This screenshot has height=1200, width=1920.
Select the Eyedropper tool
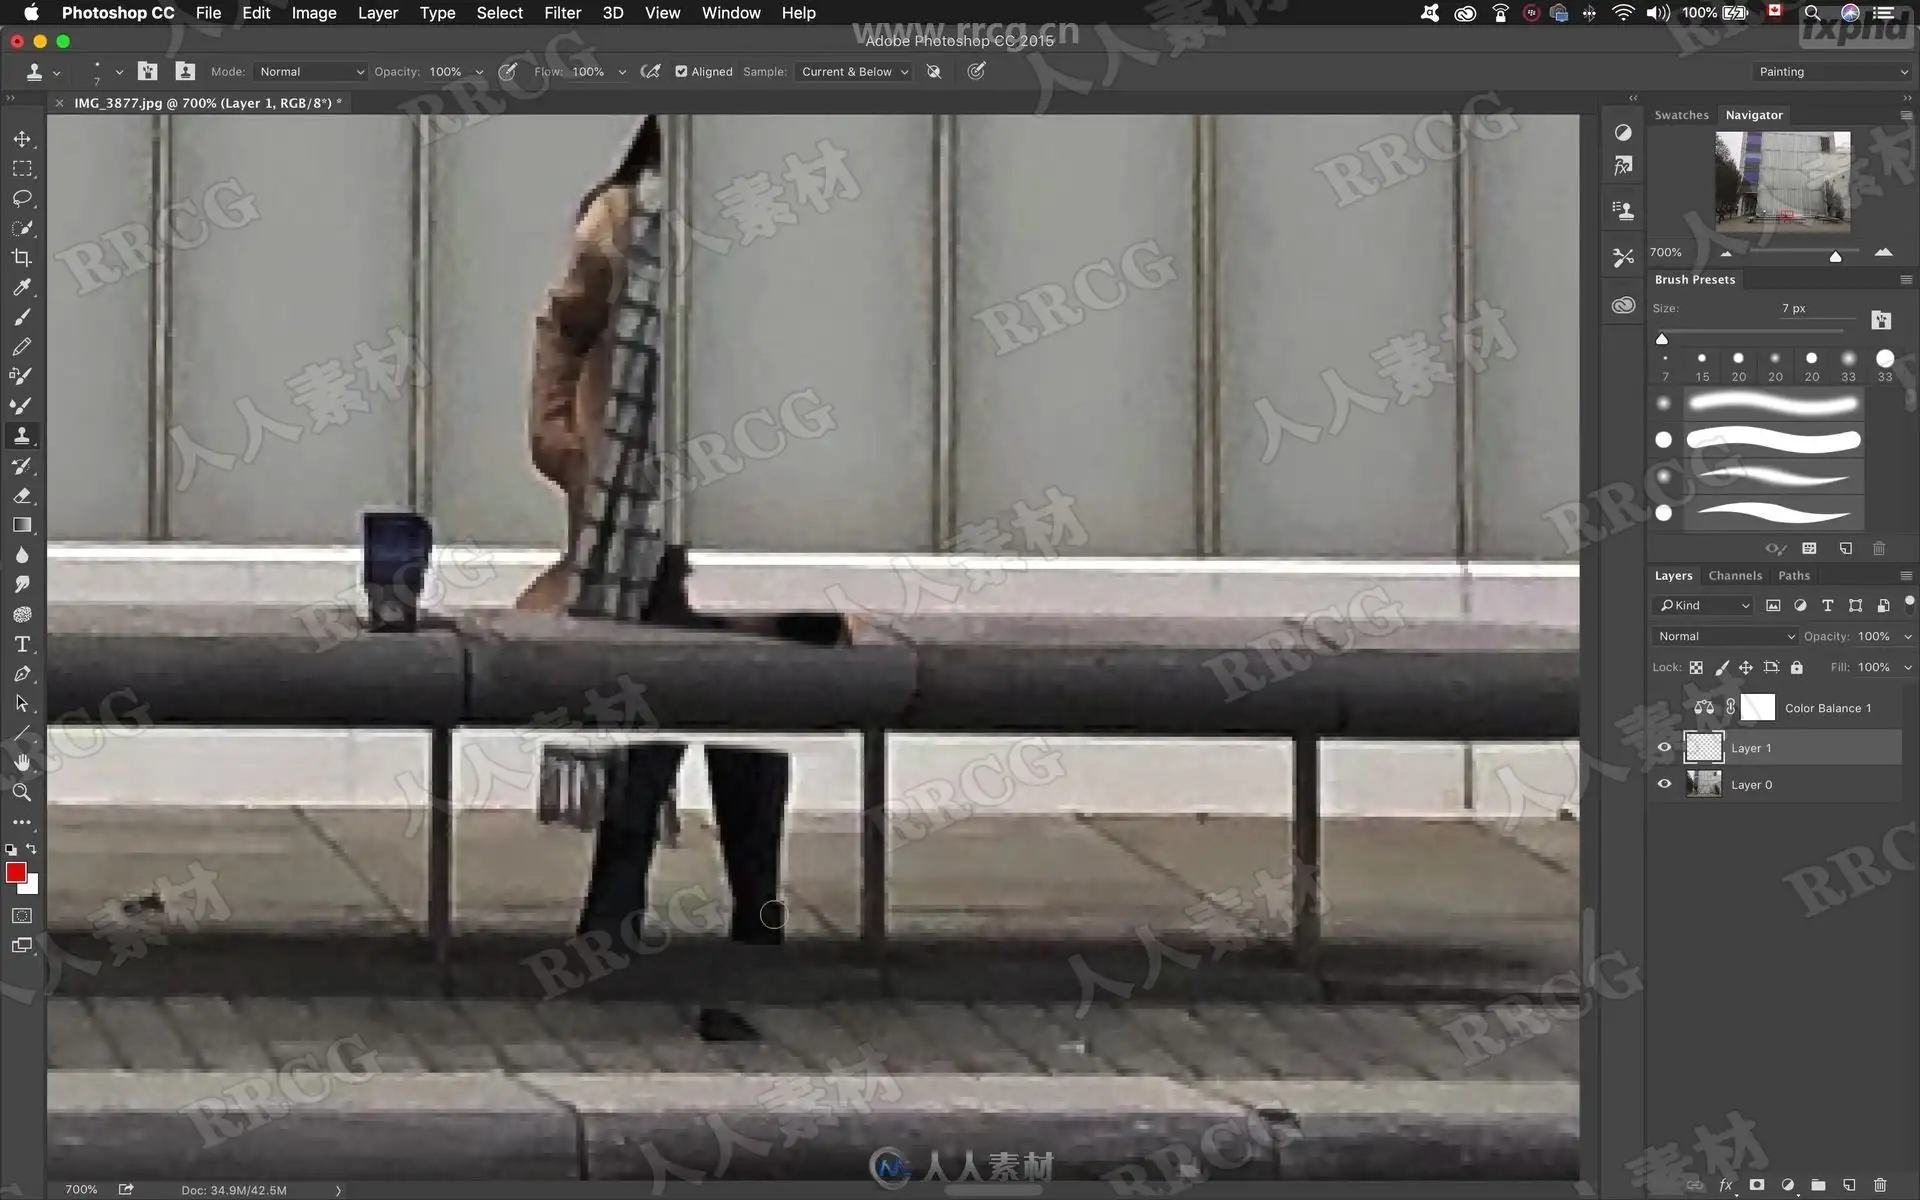click(x=22, y=288)
